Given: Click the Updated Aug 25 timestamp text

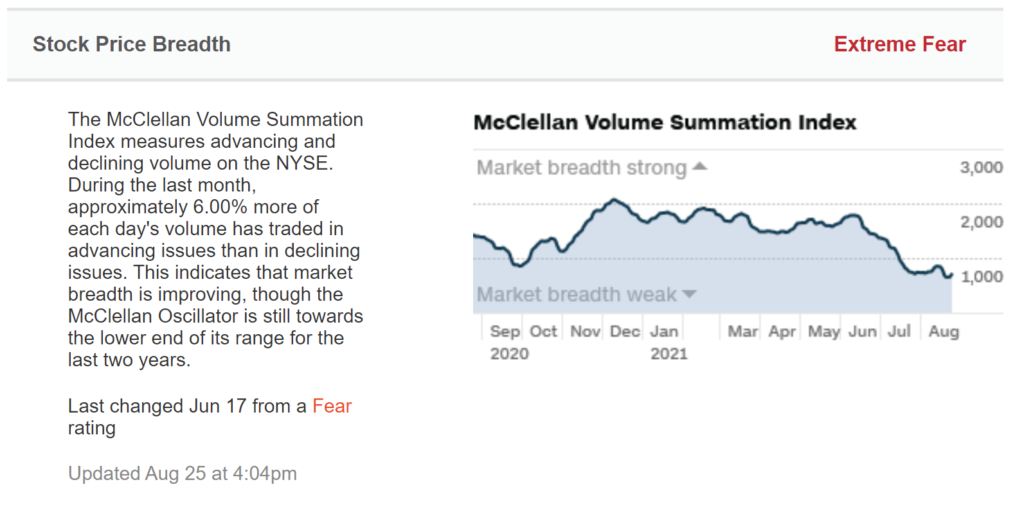Looking at the screenshot, I should [182, 473].
